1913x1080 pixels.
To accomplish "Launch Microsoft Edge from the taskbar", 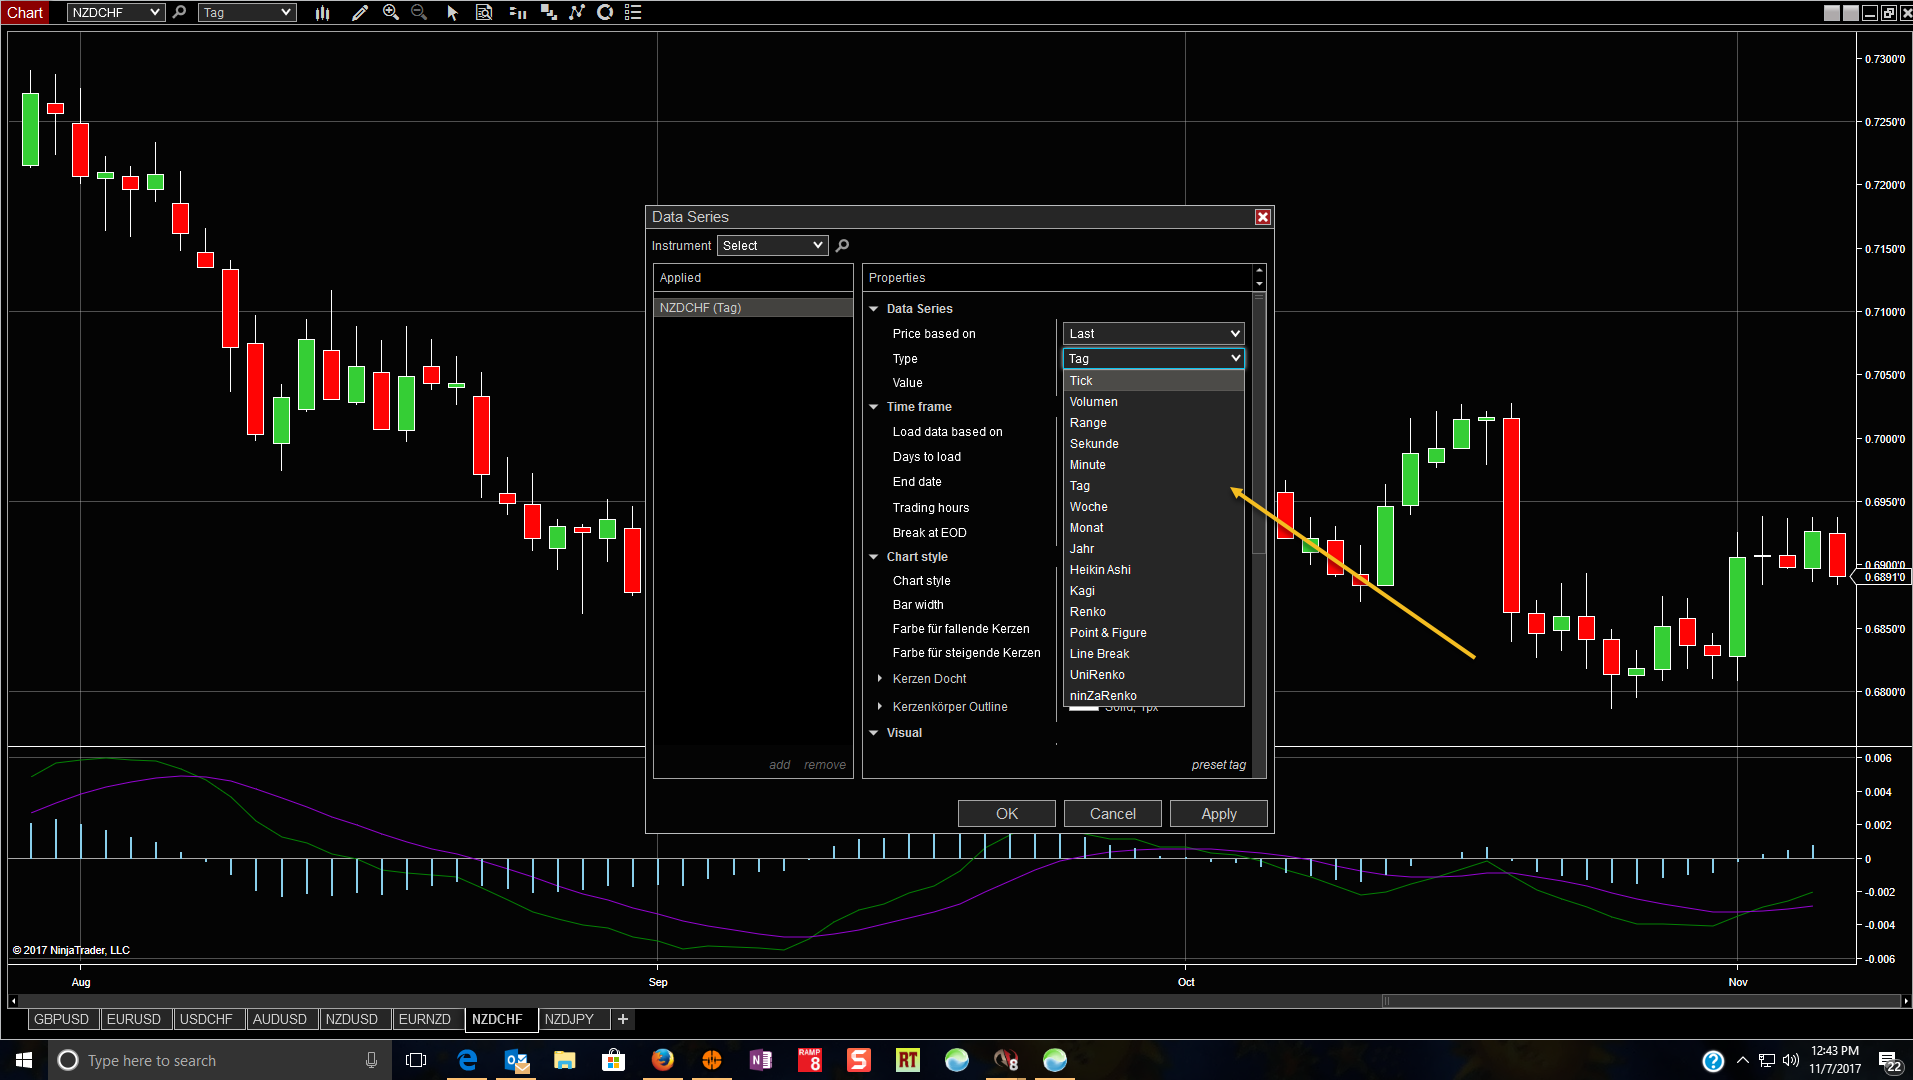I will (x=467, y=1060).
